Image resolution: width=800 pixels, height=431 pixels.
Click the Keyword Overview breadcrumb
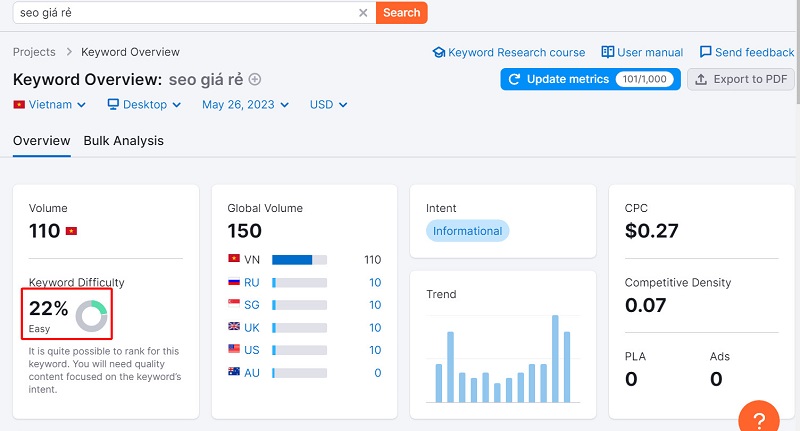[130, 52]
